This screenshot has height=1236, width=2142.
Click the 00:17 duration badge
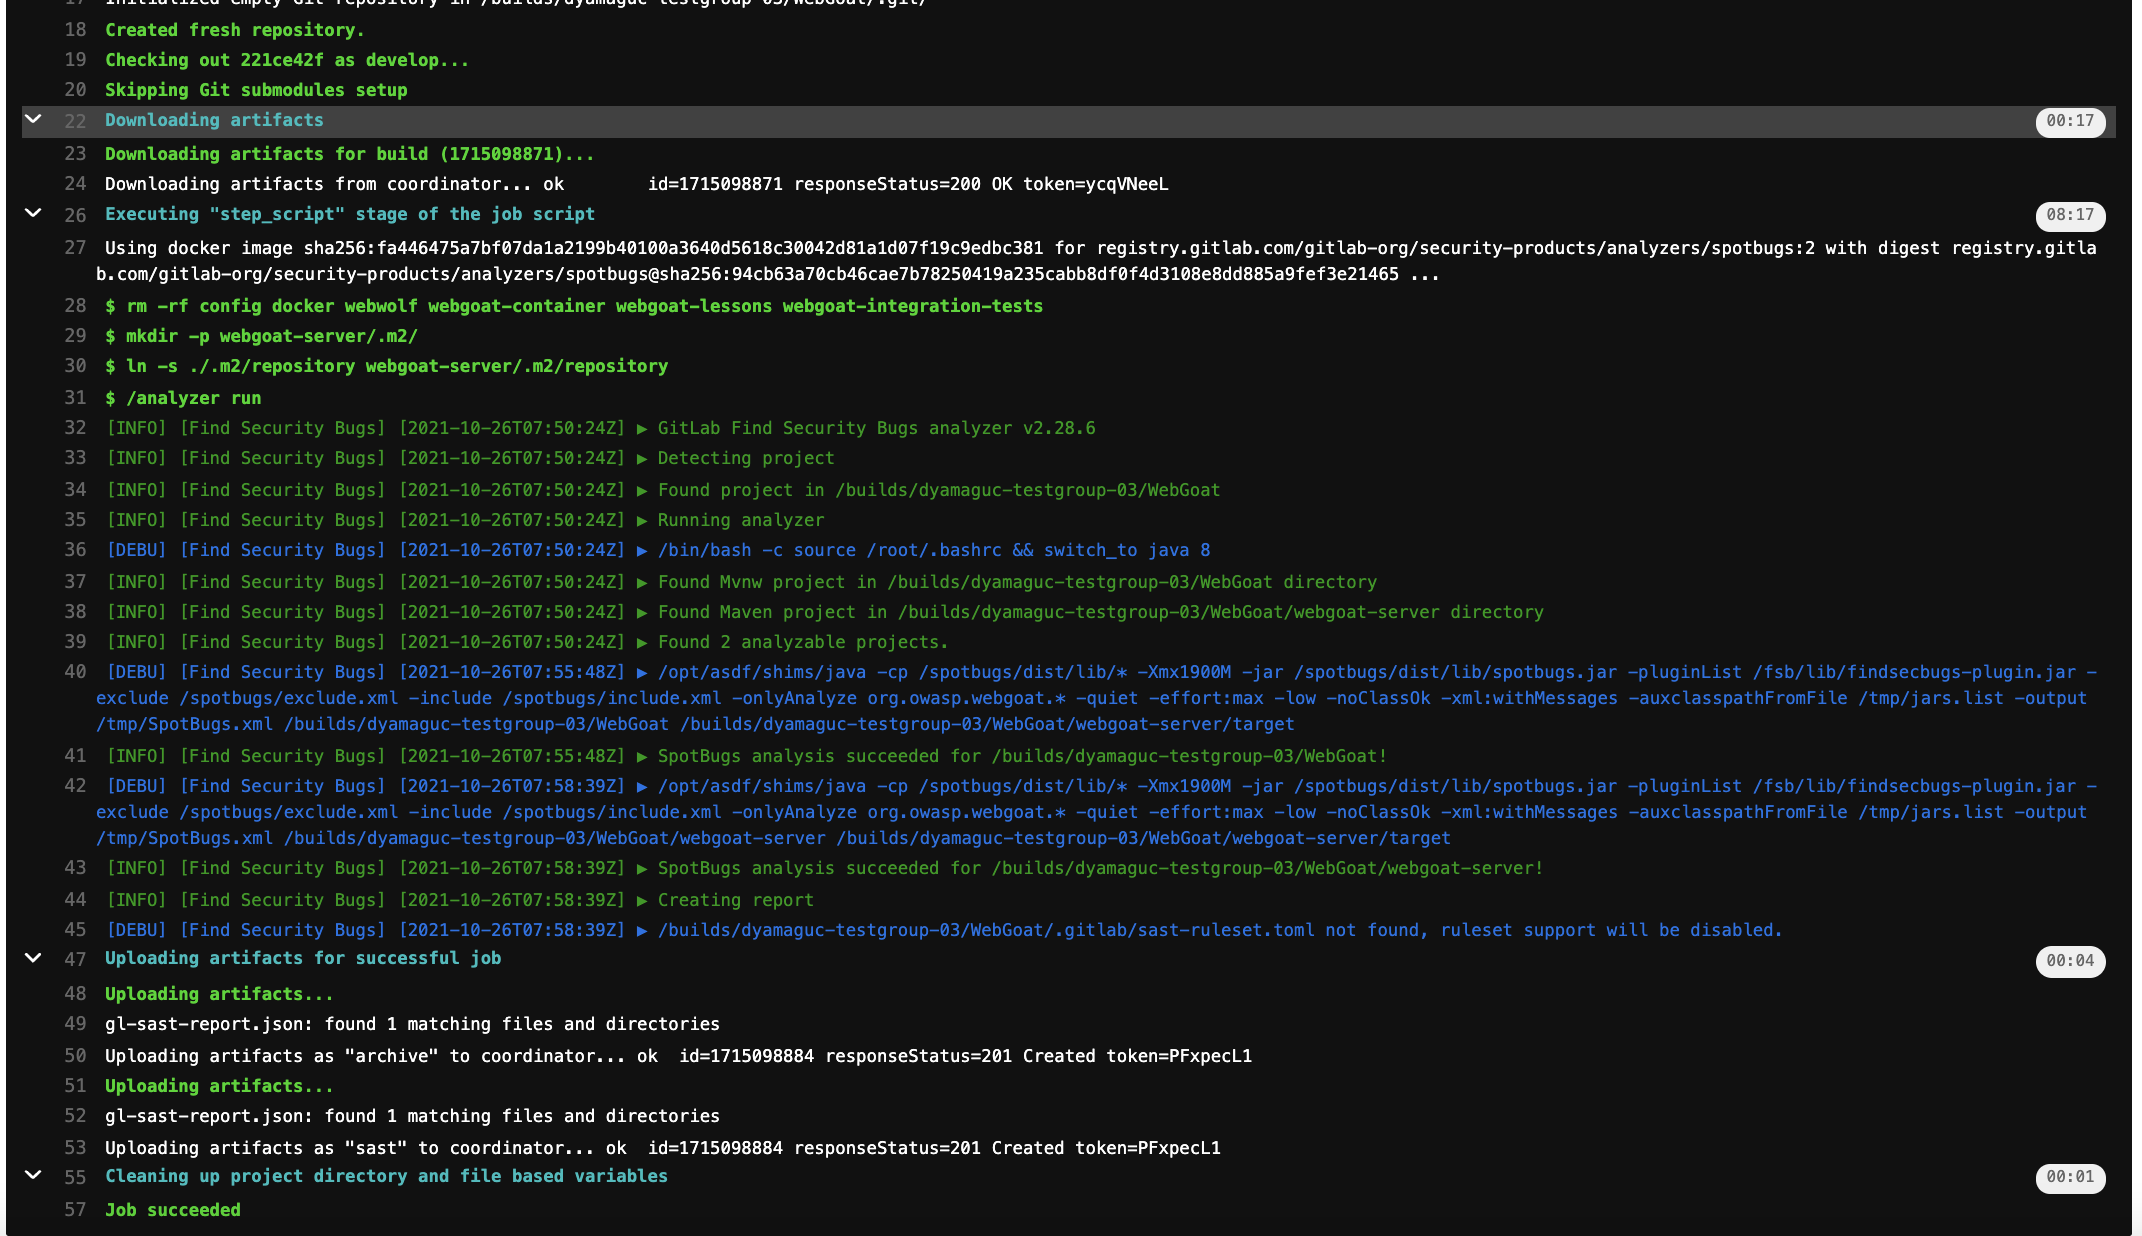(x=2069, y=121)
